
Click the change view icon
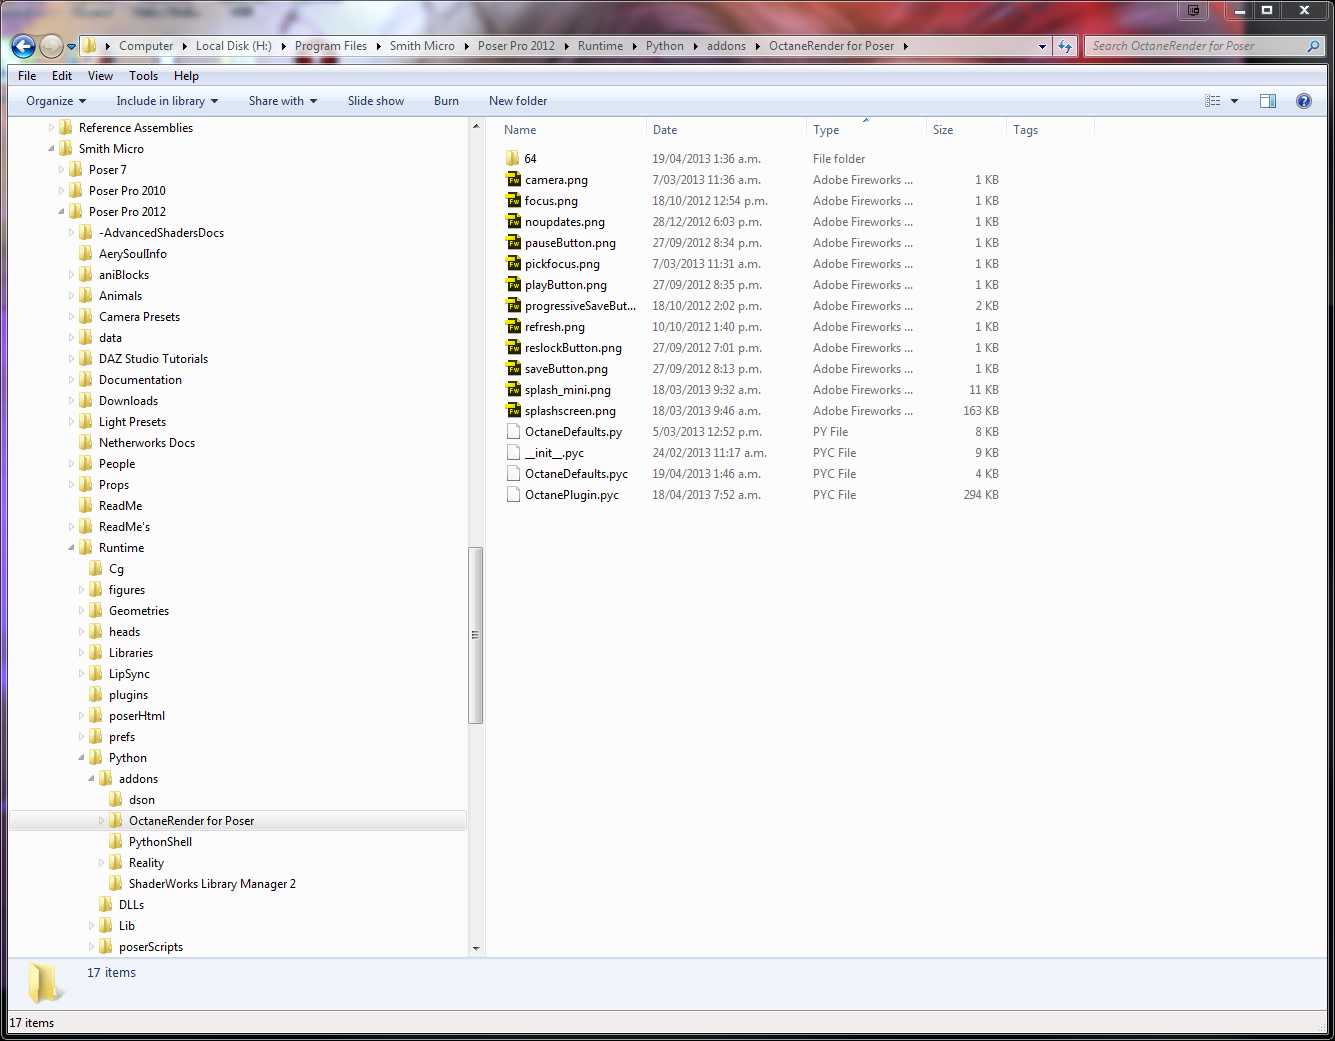[1213, 101]
